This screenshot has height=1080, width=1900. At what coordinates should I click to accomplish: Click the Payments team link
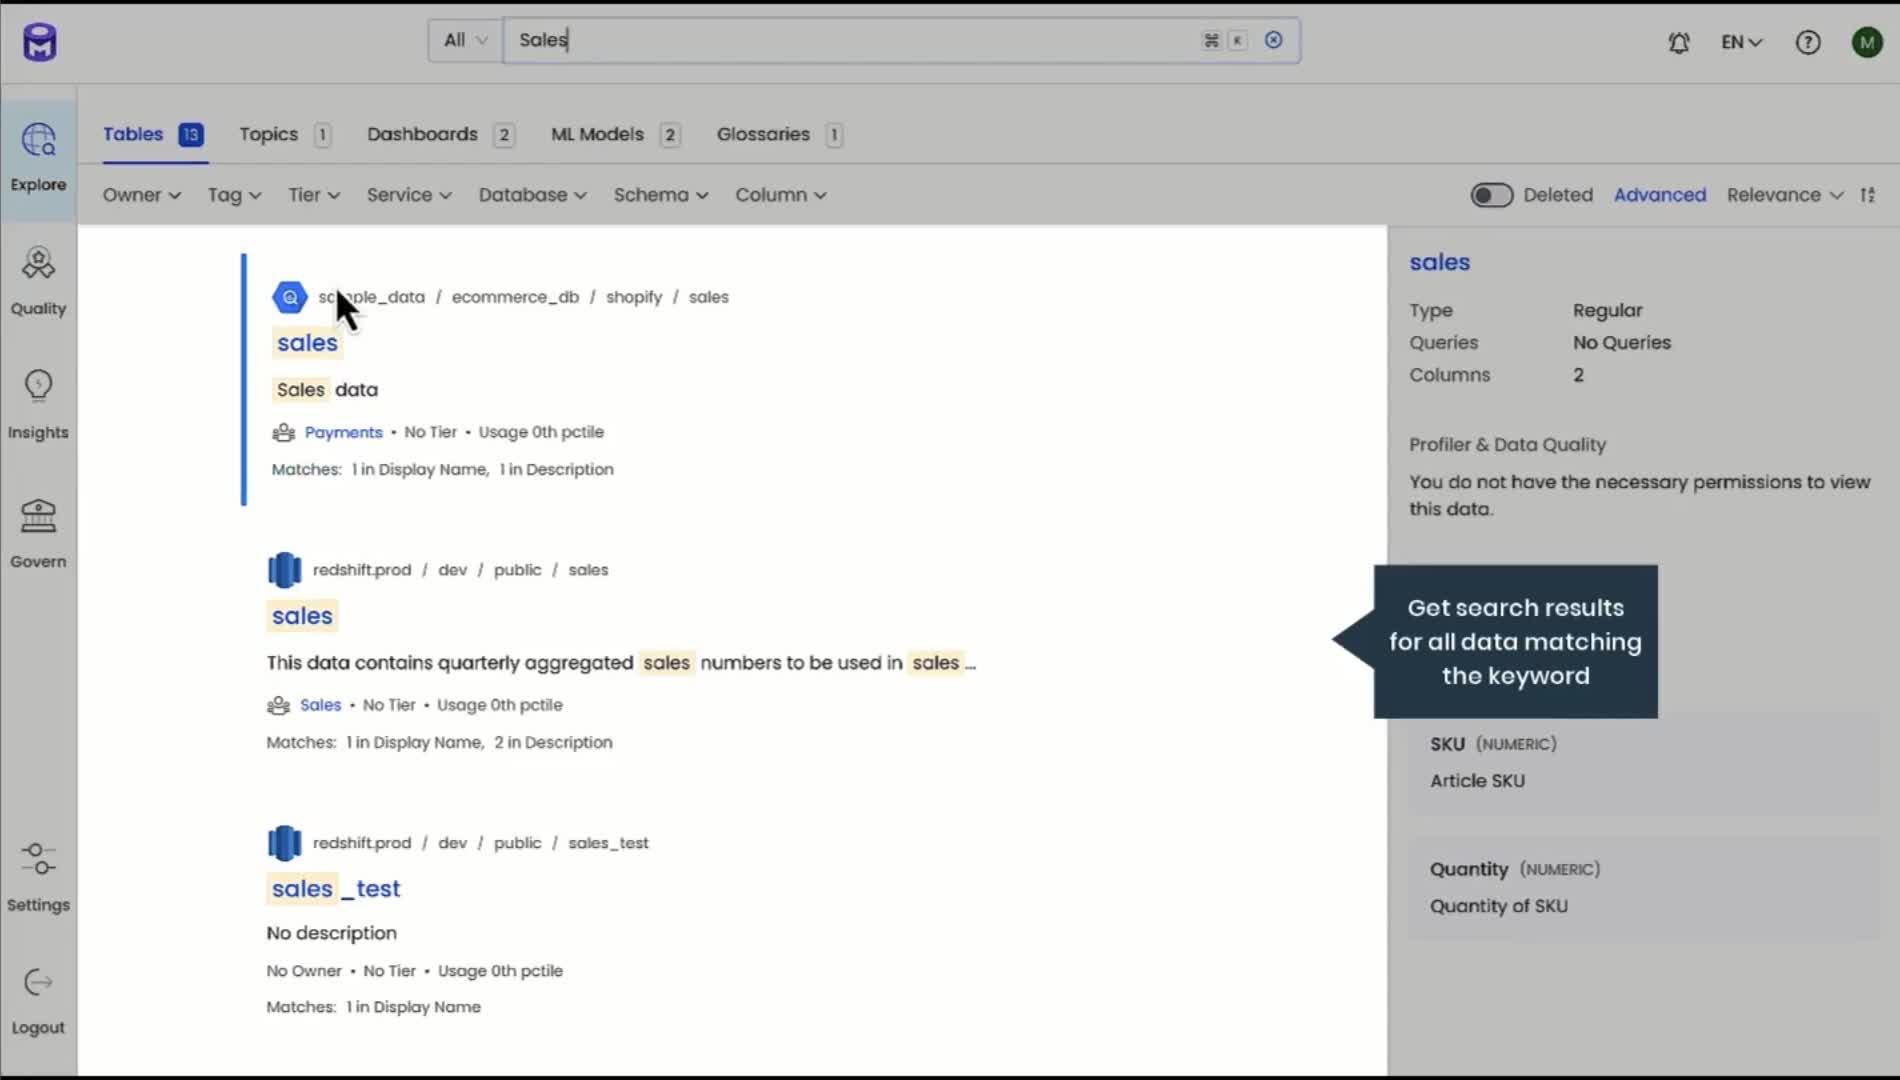coord(343,432)
